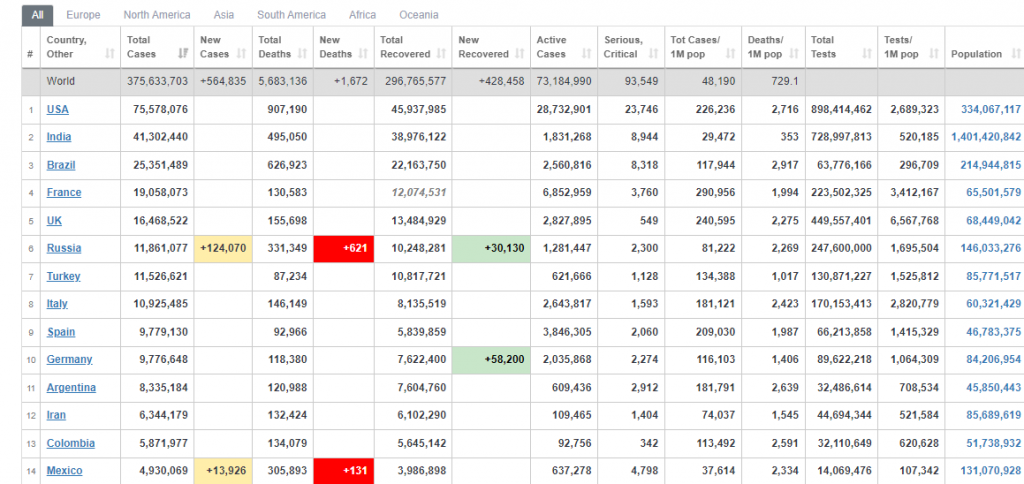Screen dimensions: 1024x484
Task: Show the Africa tab
Action: pyautogui.click(x=362, y=14)
